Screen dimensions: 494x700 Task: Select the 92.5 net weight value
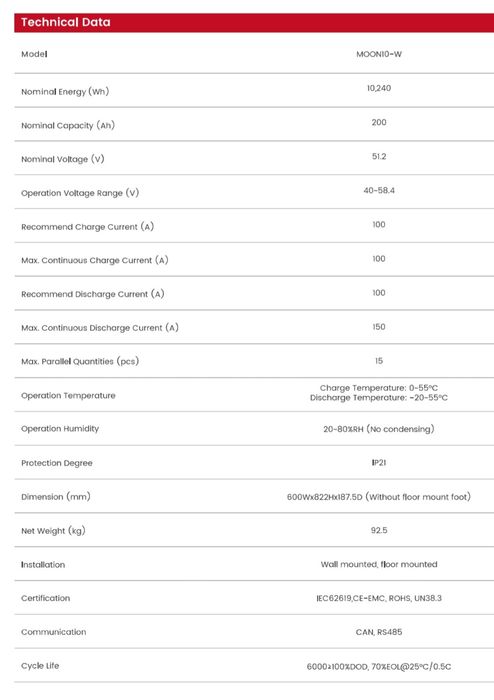(379, 530)
